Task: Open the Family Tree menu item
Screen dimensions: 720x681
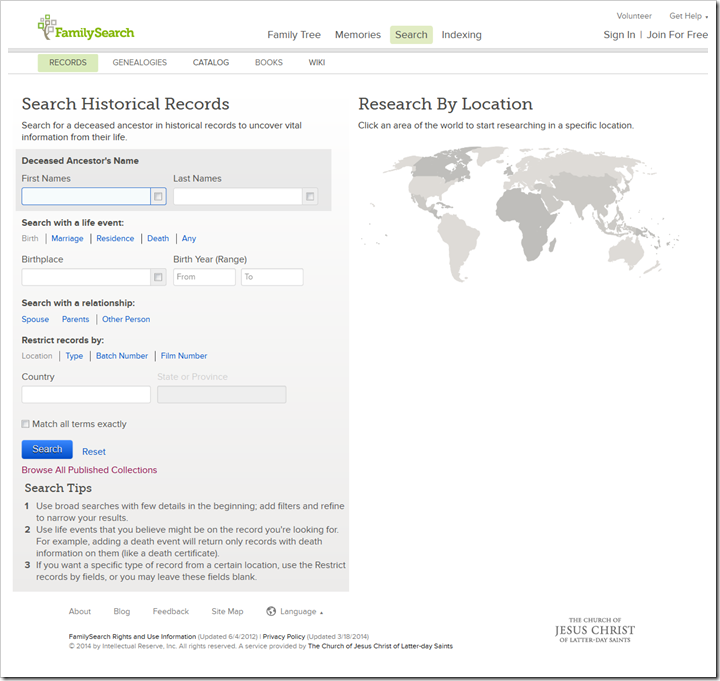Action: click(294, 35)
